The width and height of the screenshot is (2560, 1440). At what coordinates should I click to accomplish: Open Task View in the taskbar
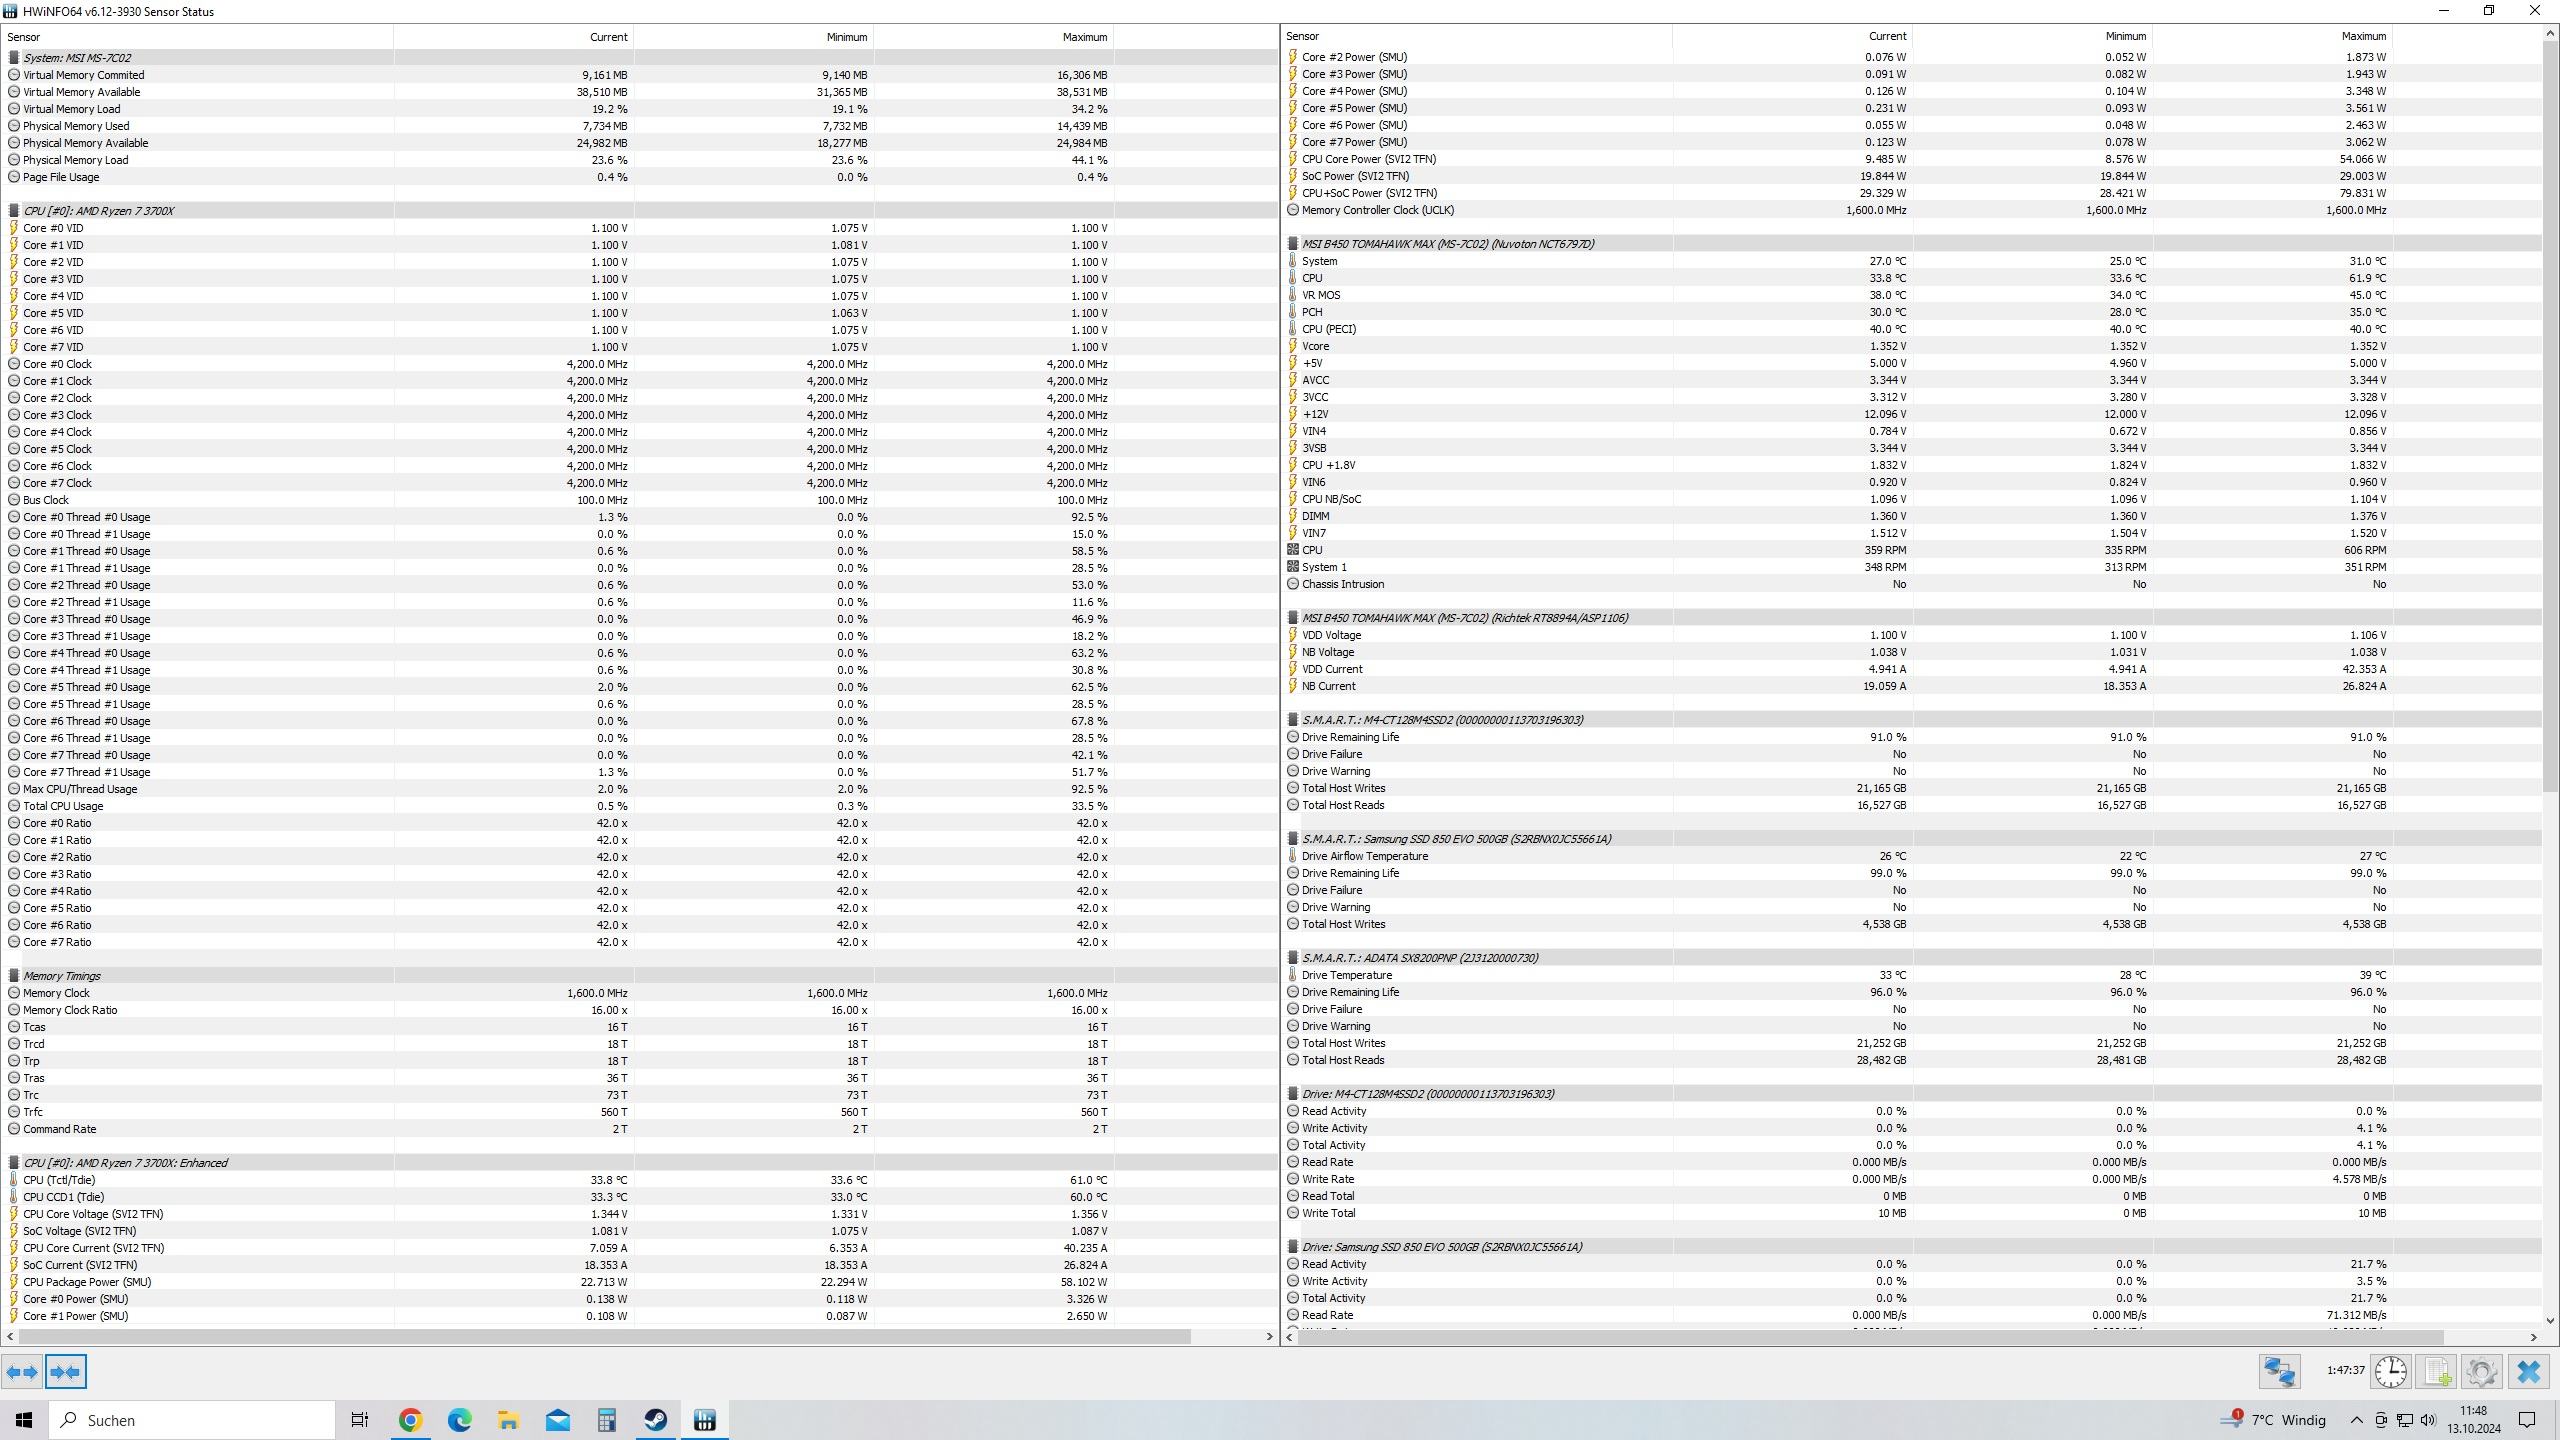coord(360,1420)
